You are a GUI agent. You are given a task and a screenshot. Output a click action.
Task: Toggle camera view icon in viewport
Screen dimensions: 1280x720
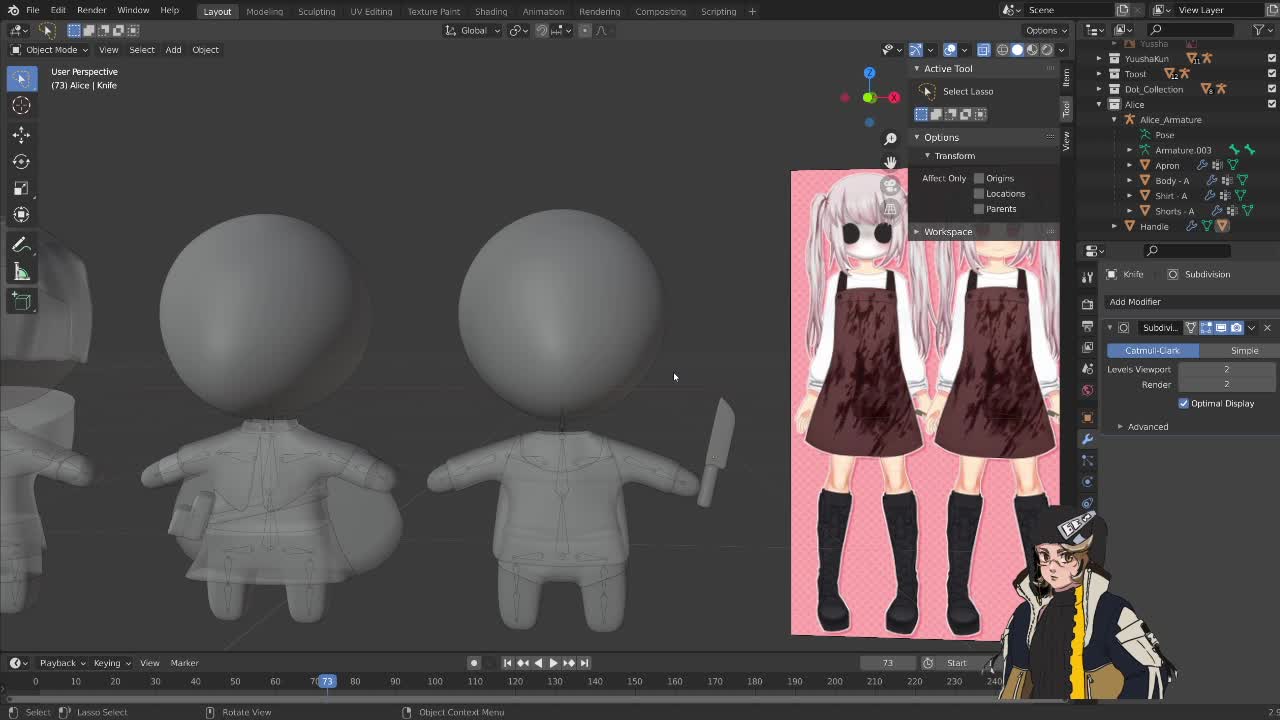click(x=890, y=185)
